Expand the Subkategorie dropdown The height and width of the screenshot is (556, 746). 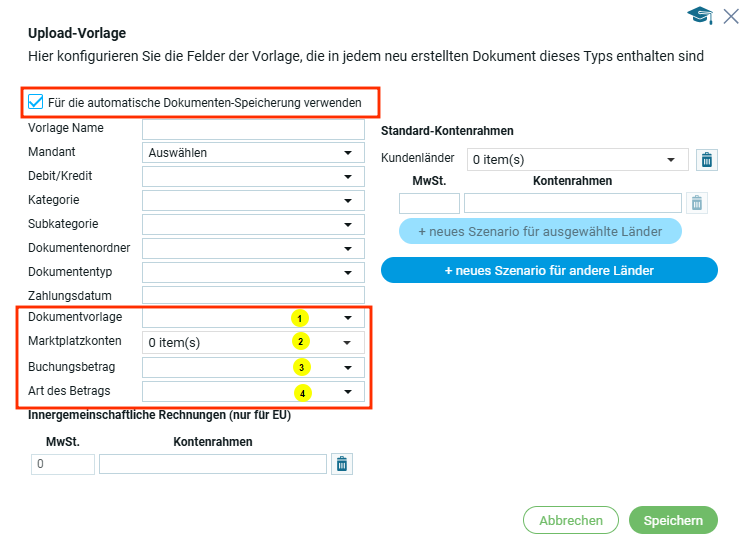(x=253, y=225)
